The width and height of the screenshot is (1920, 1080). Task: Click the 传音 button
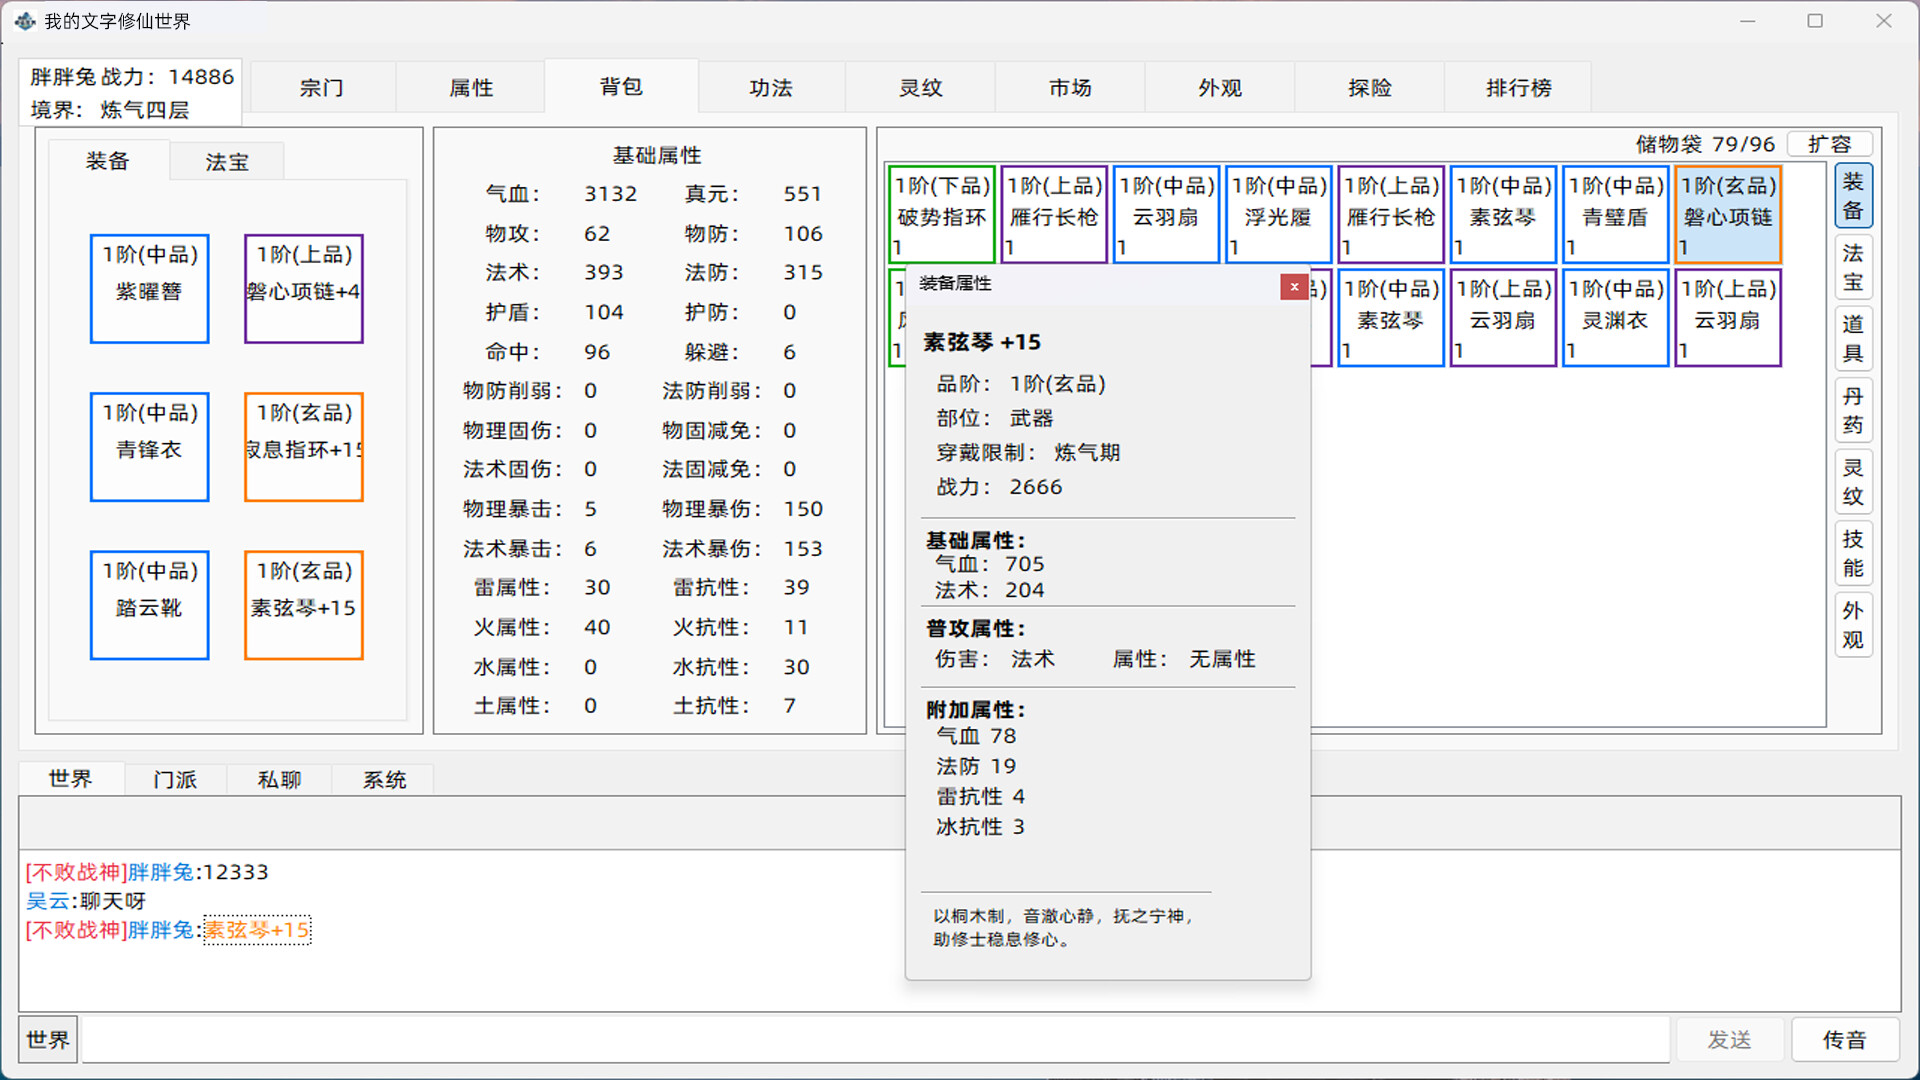coord(1845,1039)
